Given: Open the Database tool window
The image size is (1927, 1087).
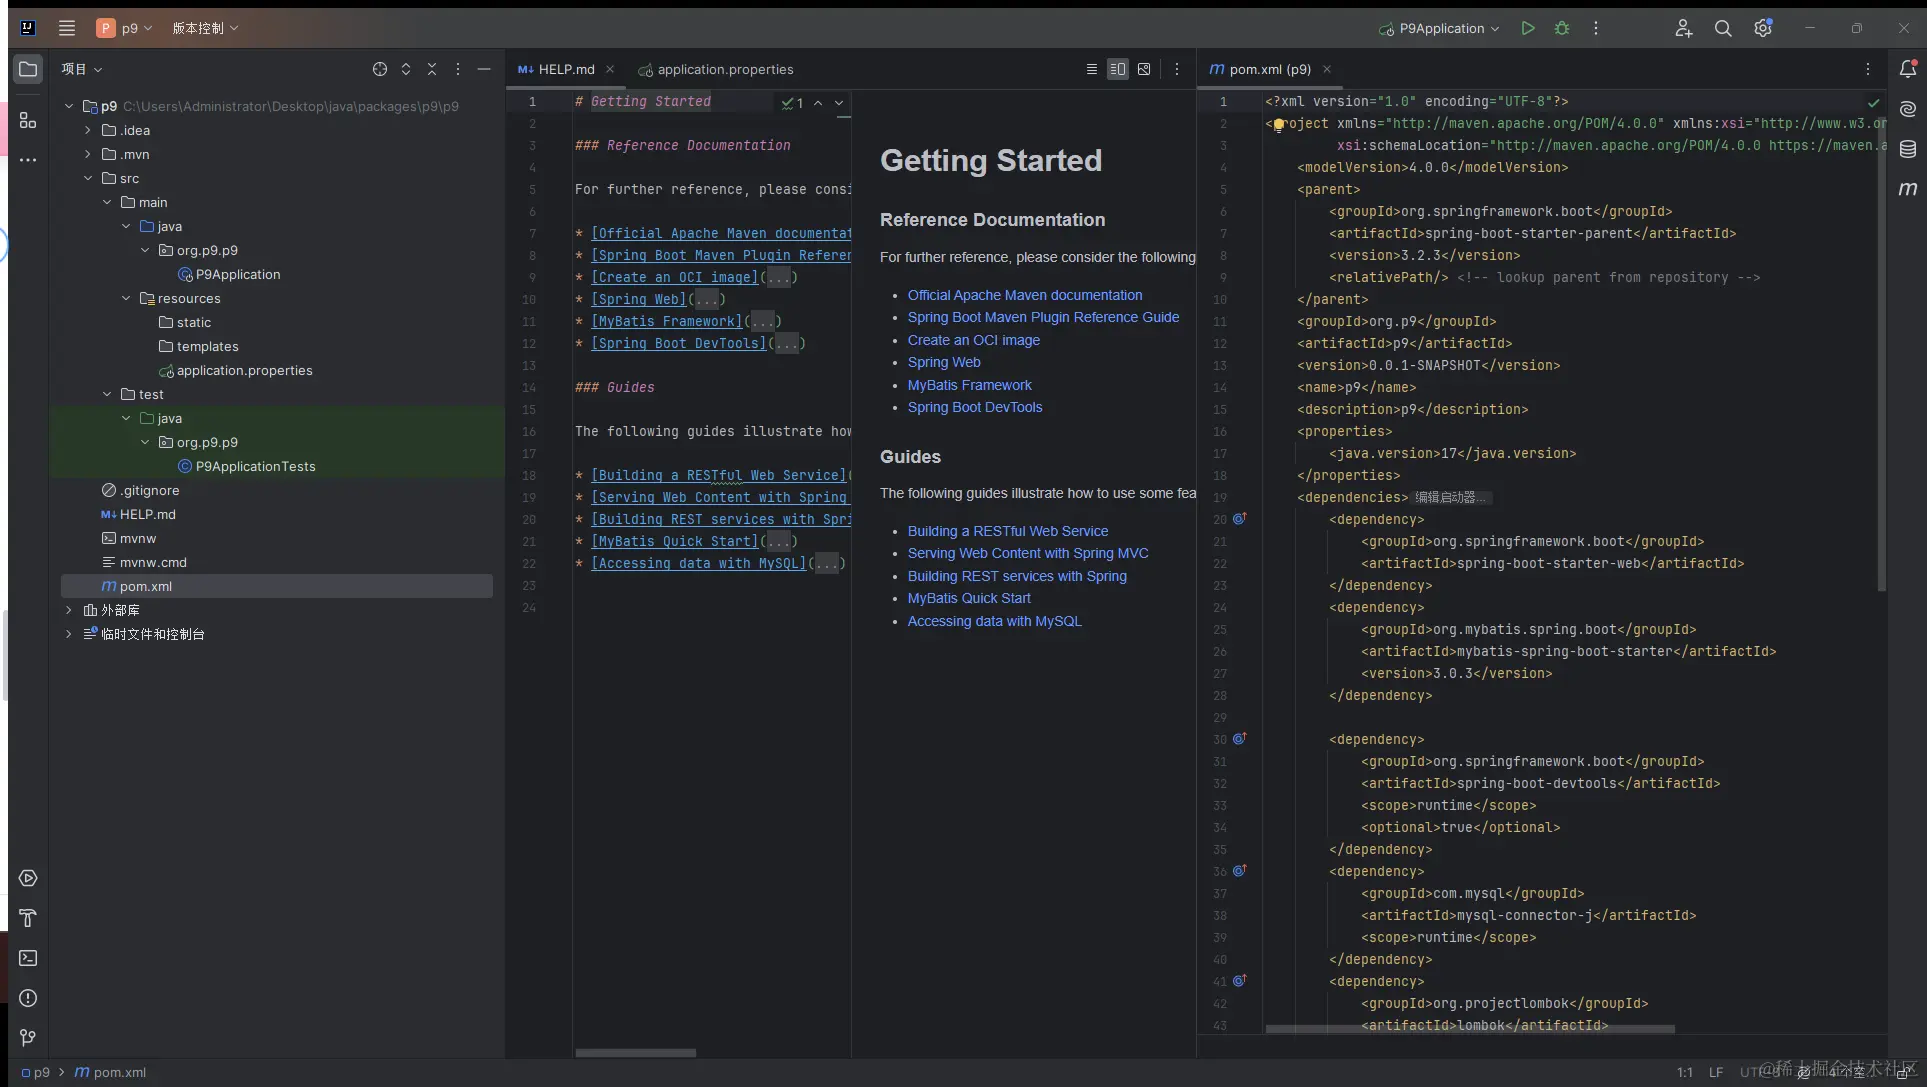Looking at the screenshot, I should click(x=1908, y=149).
